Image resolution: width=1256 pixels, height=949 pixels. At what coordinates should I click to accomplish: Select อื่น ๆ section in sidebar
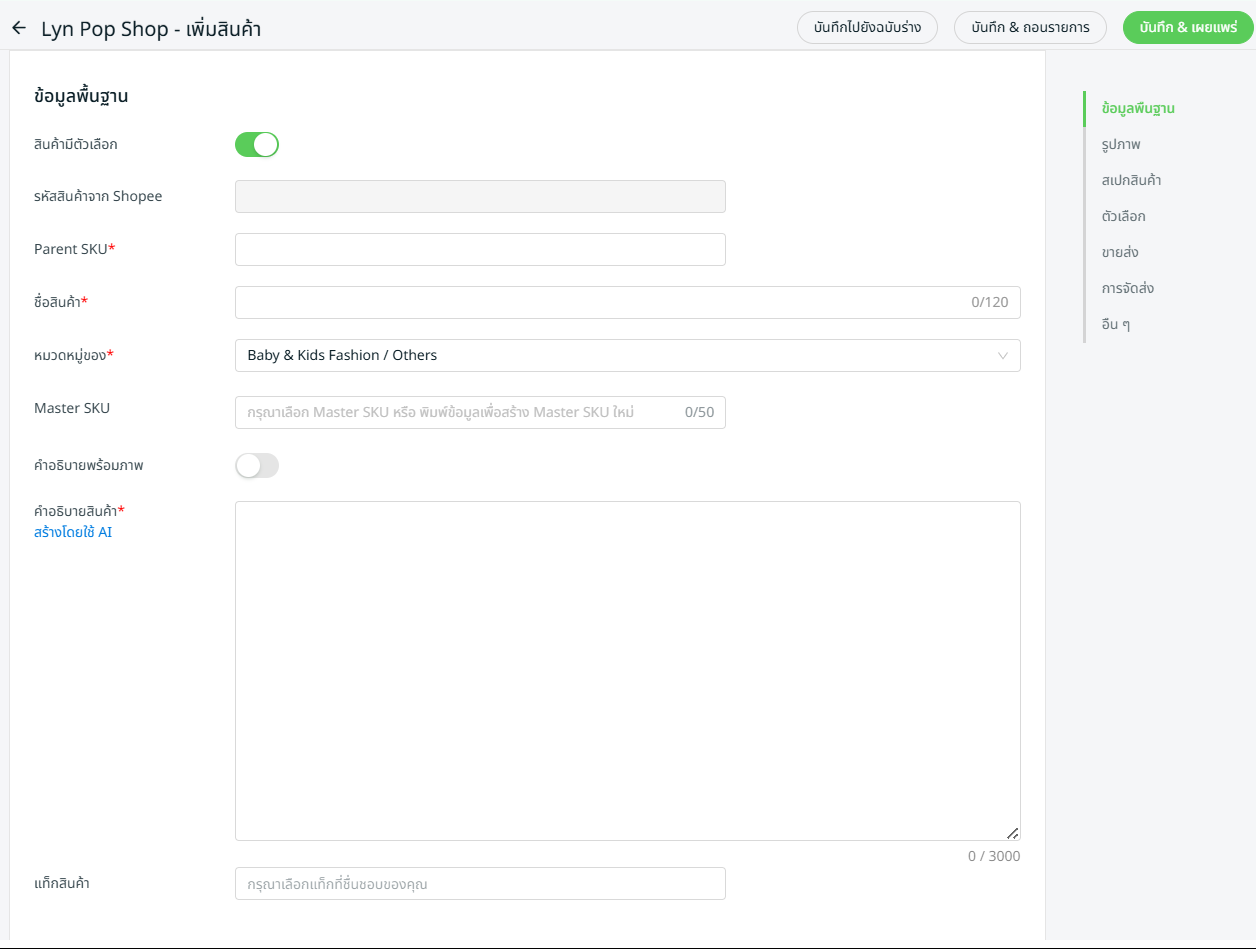point(1115,324)
